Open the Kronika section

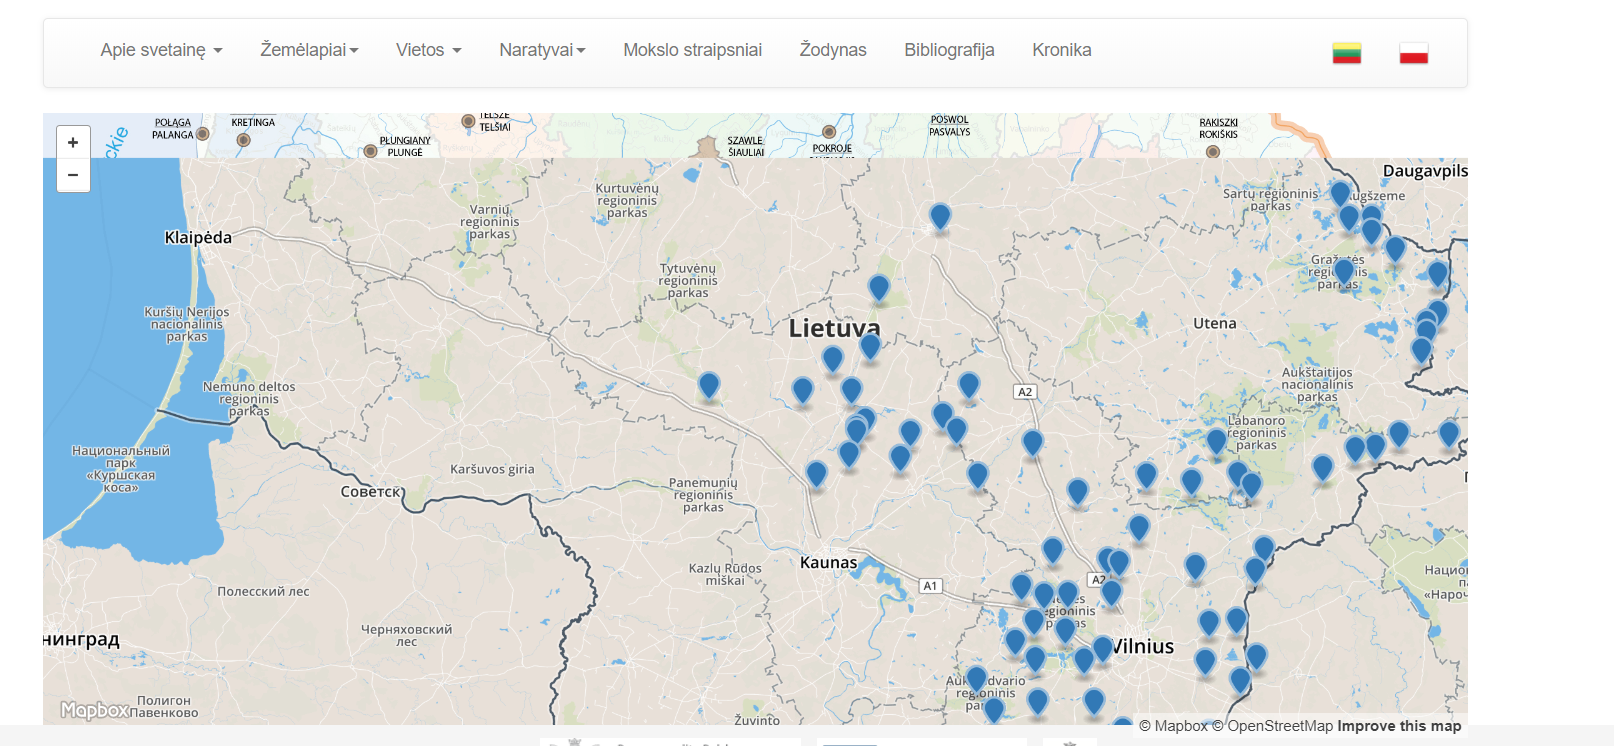(x=1061, y=50)
